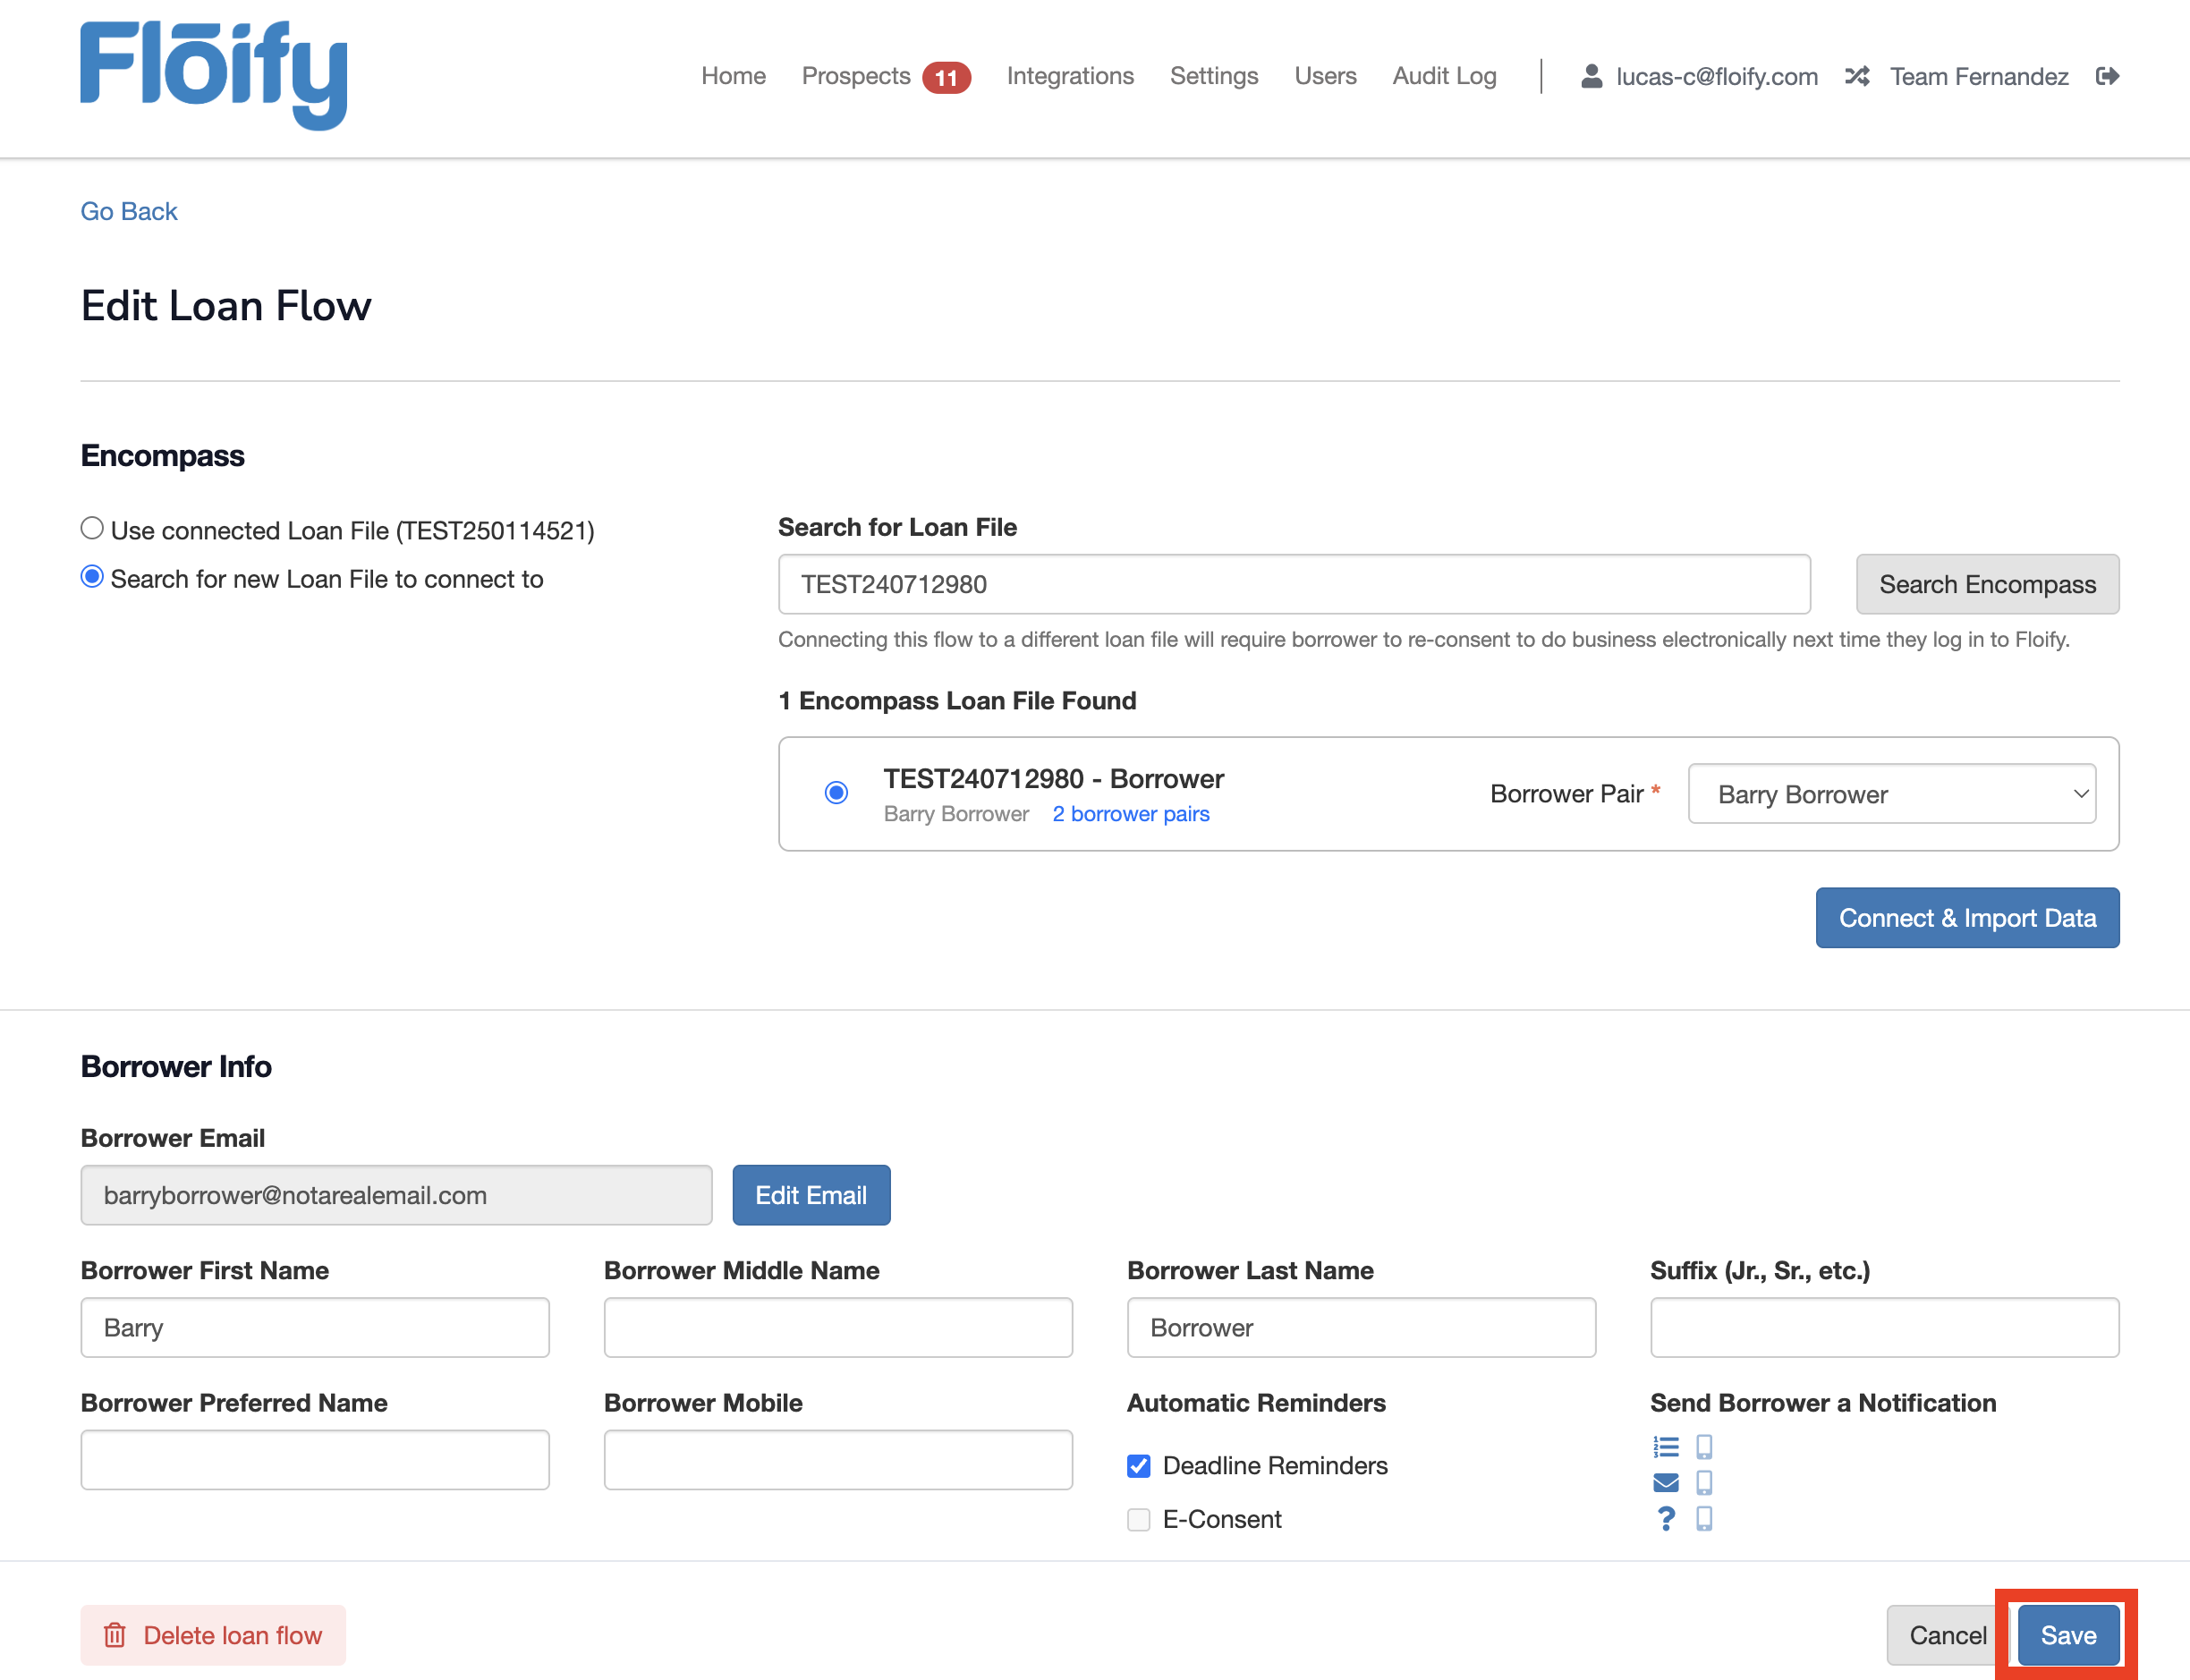The width and height of the screenshot is (2190, 1680).
Task: Open the Borrower Pair dropdown
Action: (1891, 794)
